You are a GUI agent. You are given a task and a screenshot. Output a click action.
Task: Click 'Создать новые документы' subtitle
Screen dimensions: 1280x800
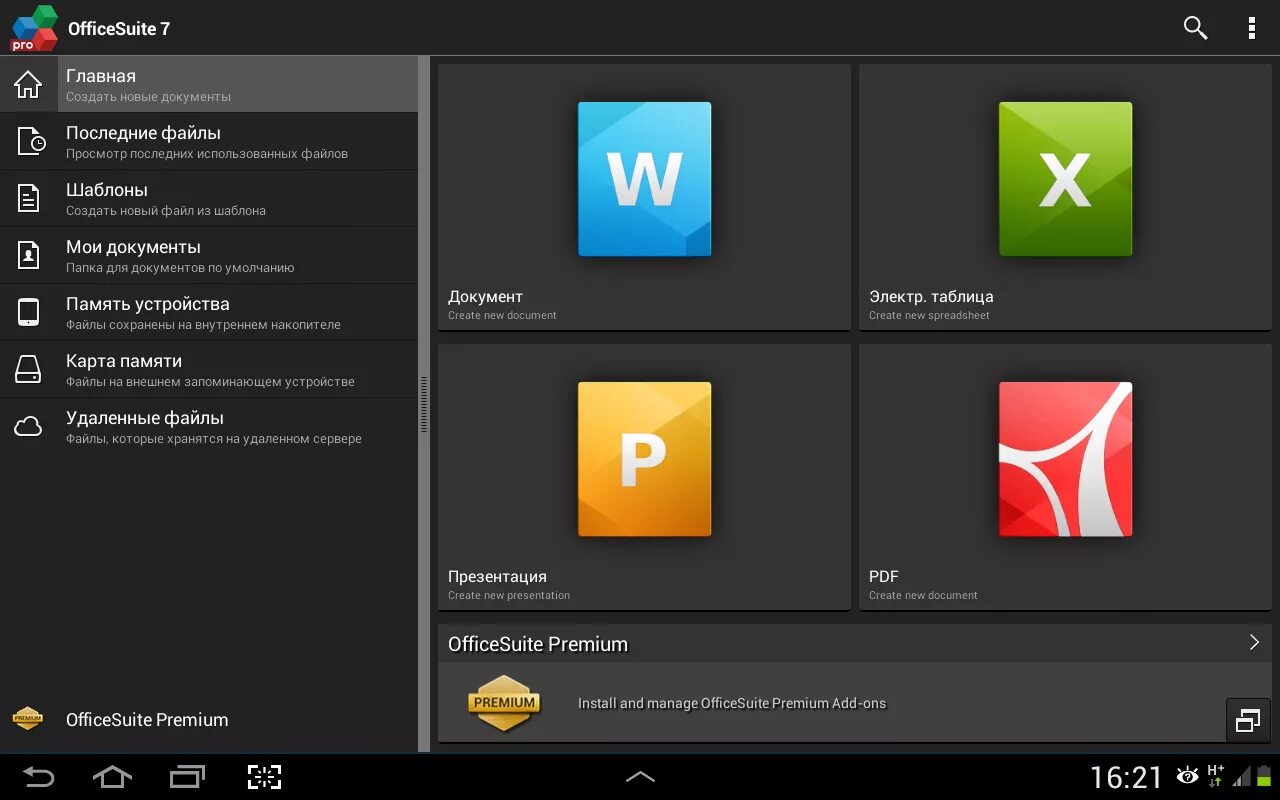[x=148, y=97]
